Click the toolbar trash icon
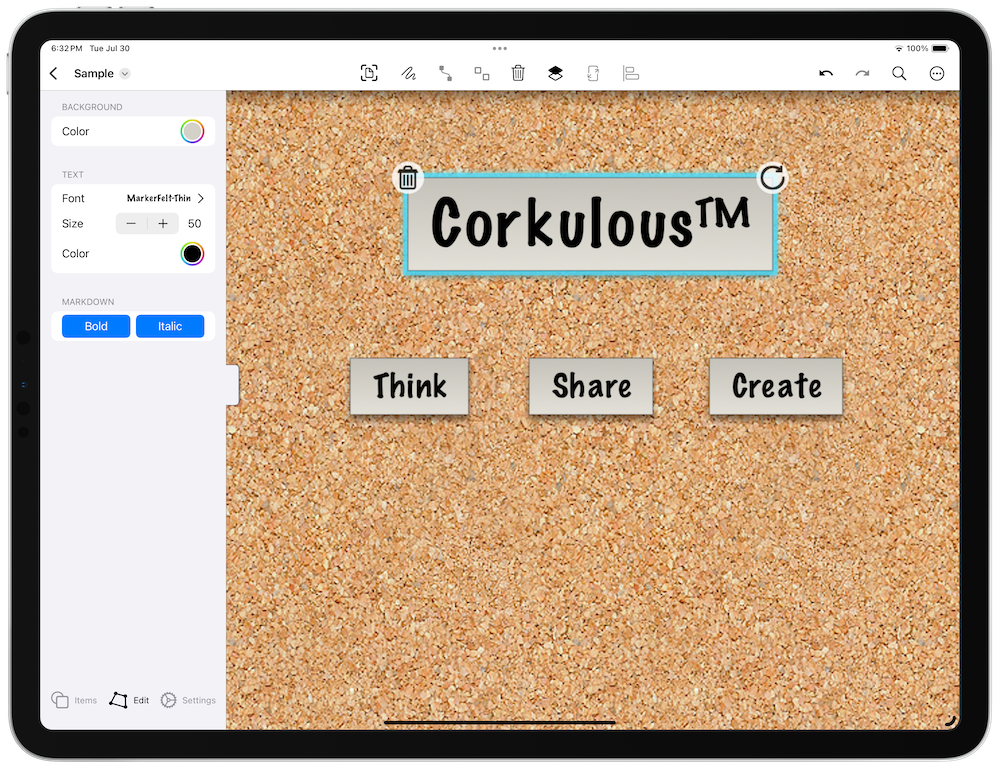The width and height of the screenshot is (1000, 770). point(518,73)
